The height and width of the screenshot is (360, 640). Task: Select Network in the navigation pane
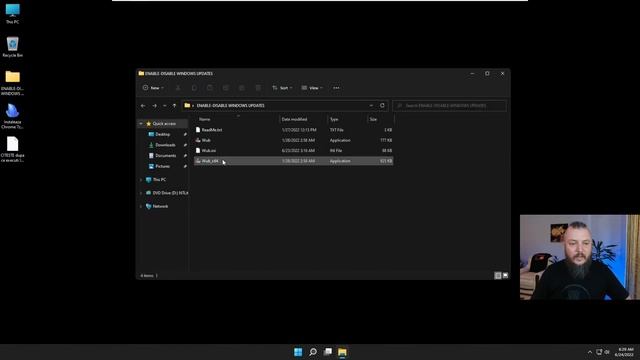[x=160, y=207]
